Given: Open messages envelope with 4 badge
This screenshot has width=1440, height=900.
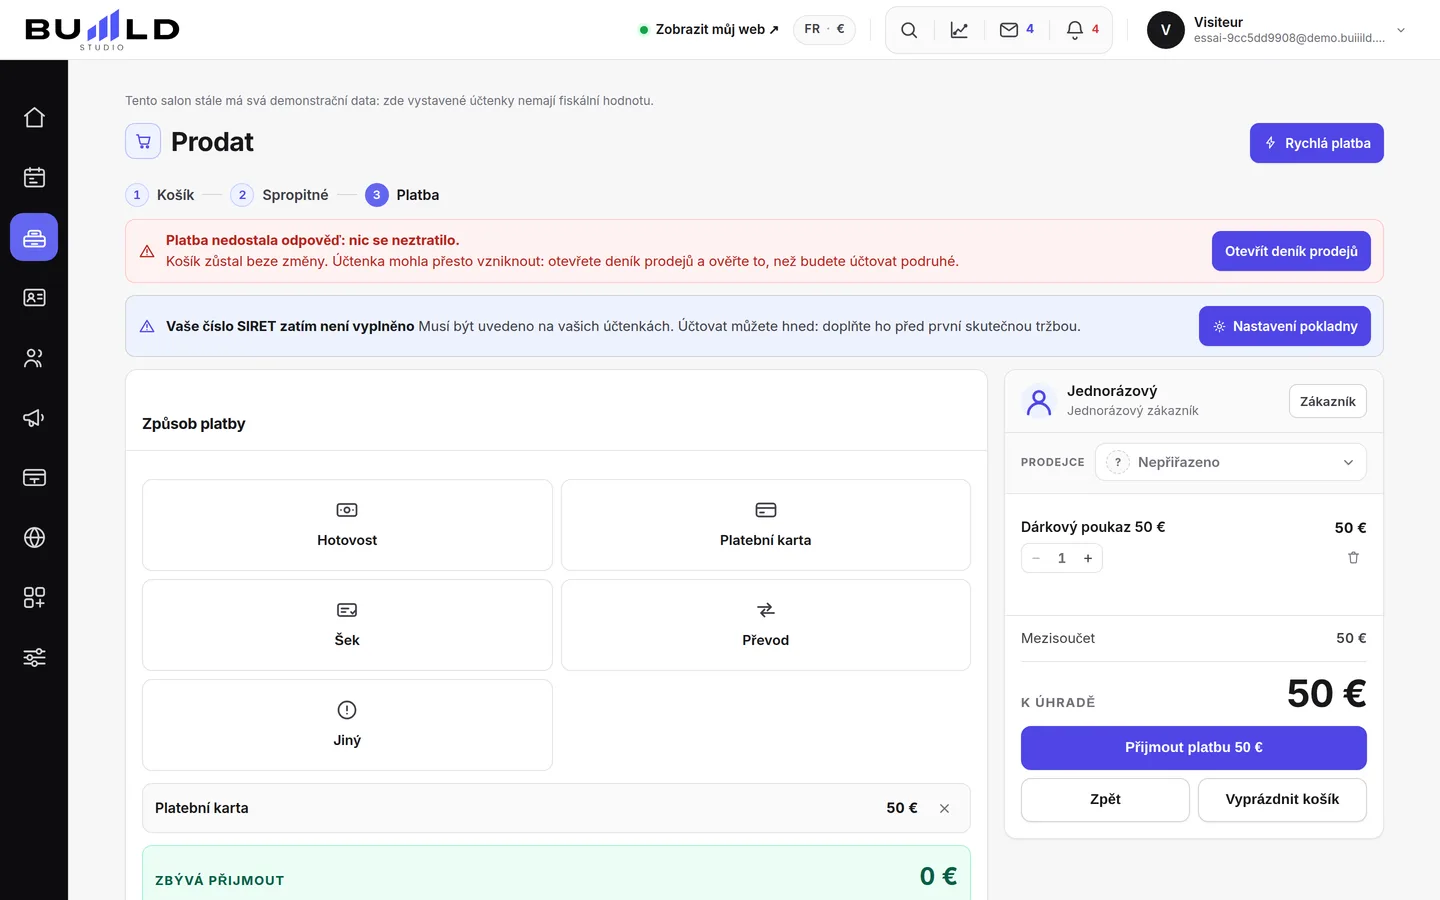Looking at the screenshot, I should [x=1017, y=30].
